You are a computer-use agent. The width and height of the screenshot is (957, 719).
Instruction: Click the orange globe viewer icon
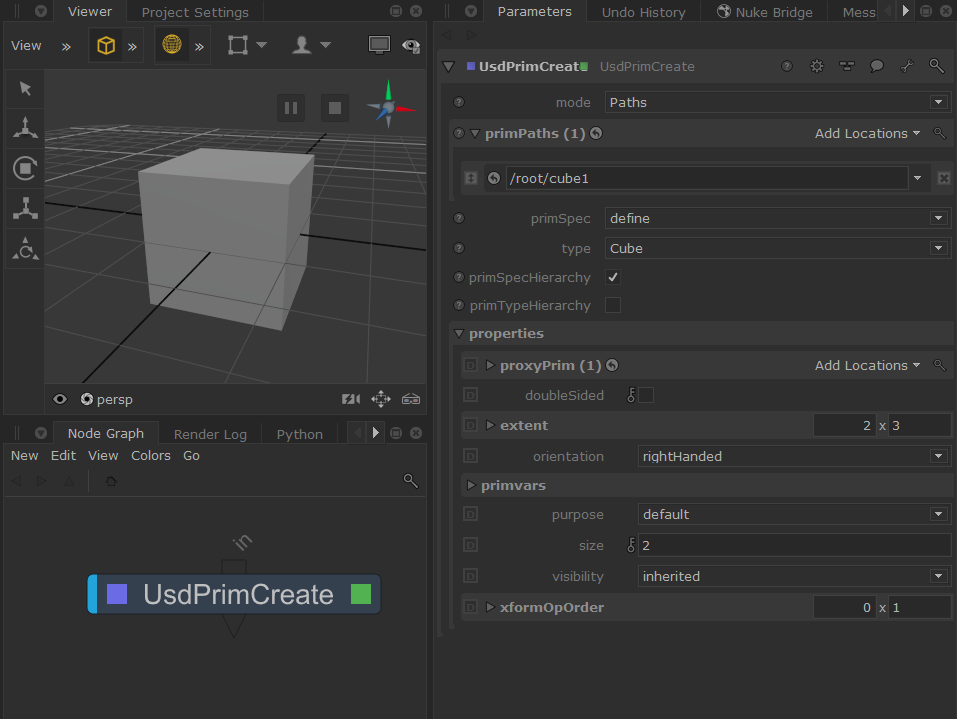point(171,46)
